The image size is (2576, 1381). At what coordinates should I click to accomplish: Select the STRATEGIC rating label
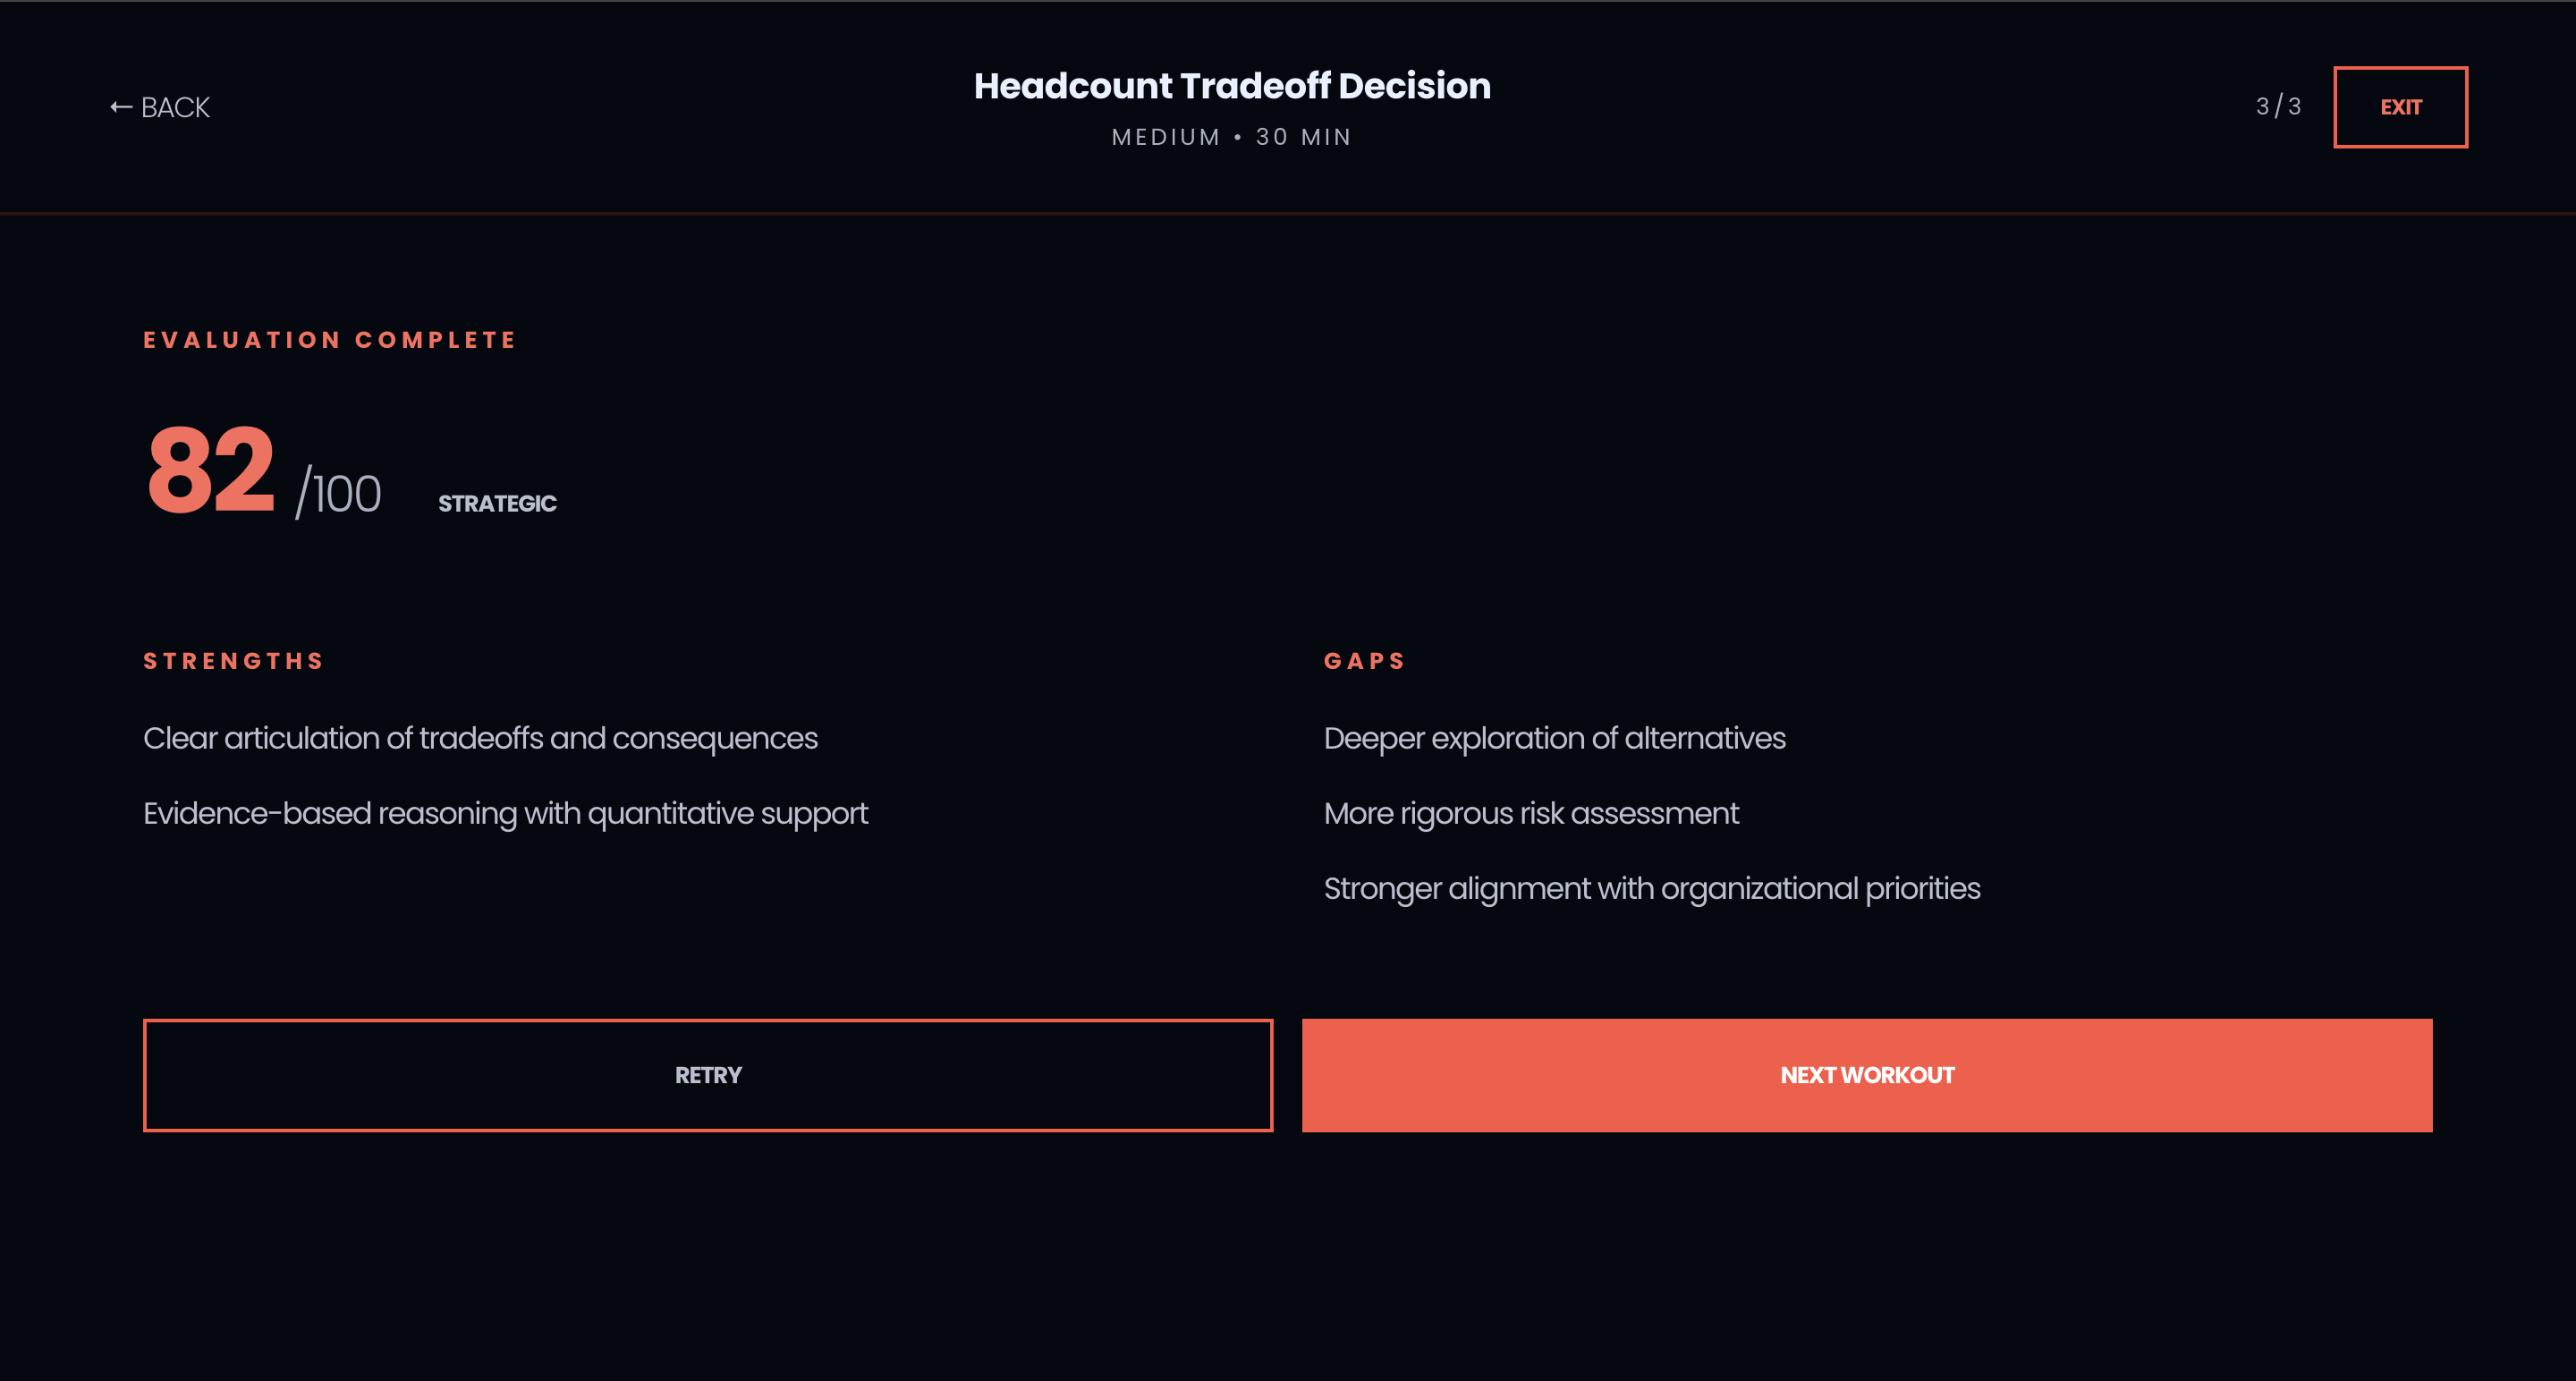(x=496, y=503)
